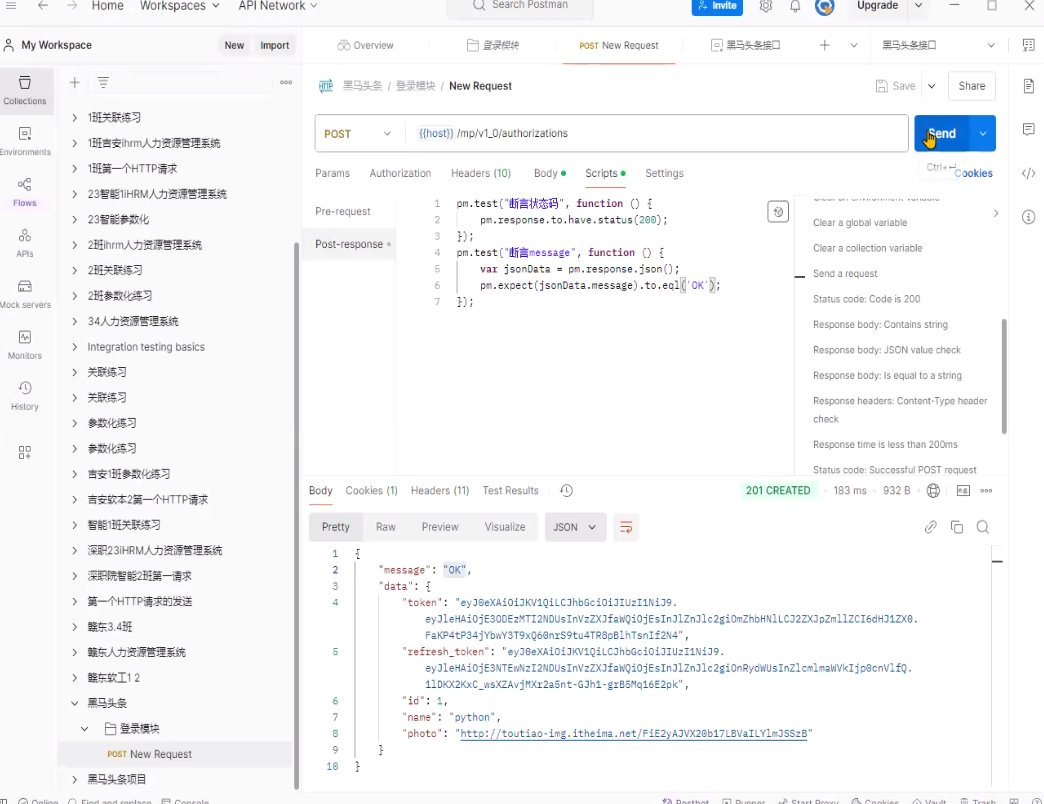Viewport: 1044px width, 804px height.
Task: Expand the Integration testing basics collection
Action: pos(75,347)
